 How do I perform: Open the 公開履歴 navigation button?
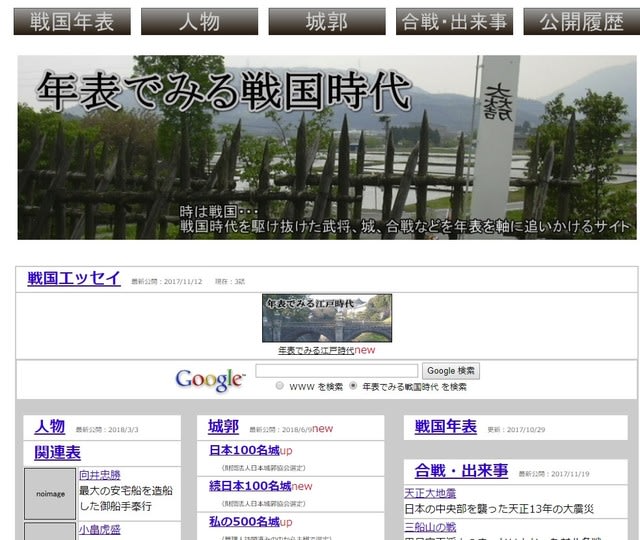click(x=582, y=22)
